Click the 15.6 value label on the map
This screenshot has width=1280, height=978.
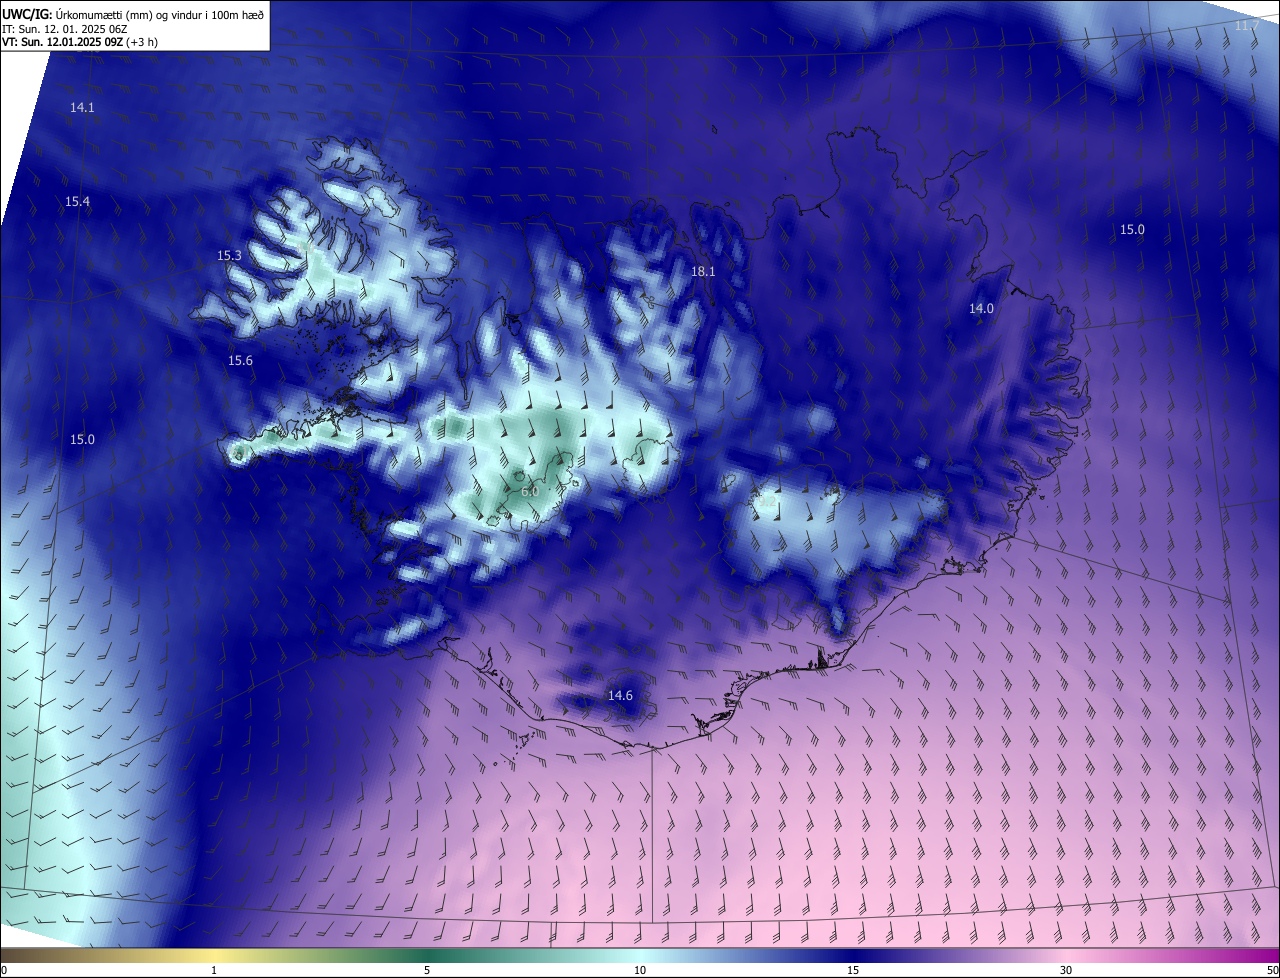[x=240, y=361]
